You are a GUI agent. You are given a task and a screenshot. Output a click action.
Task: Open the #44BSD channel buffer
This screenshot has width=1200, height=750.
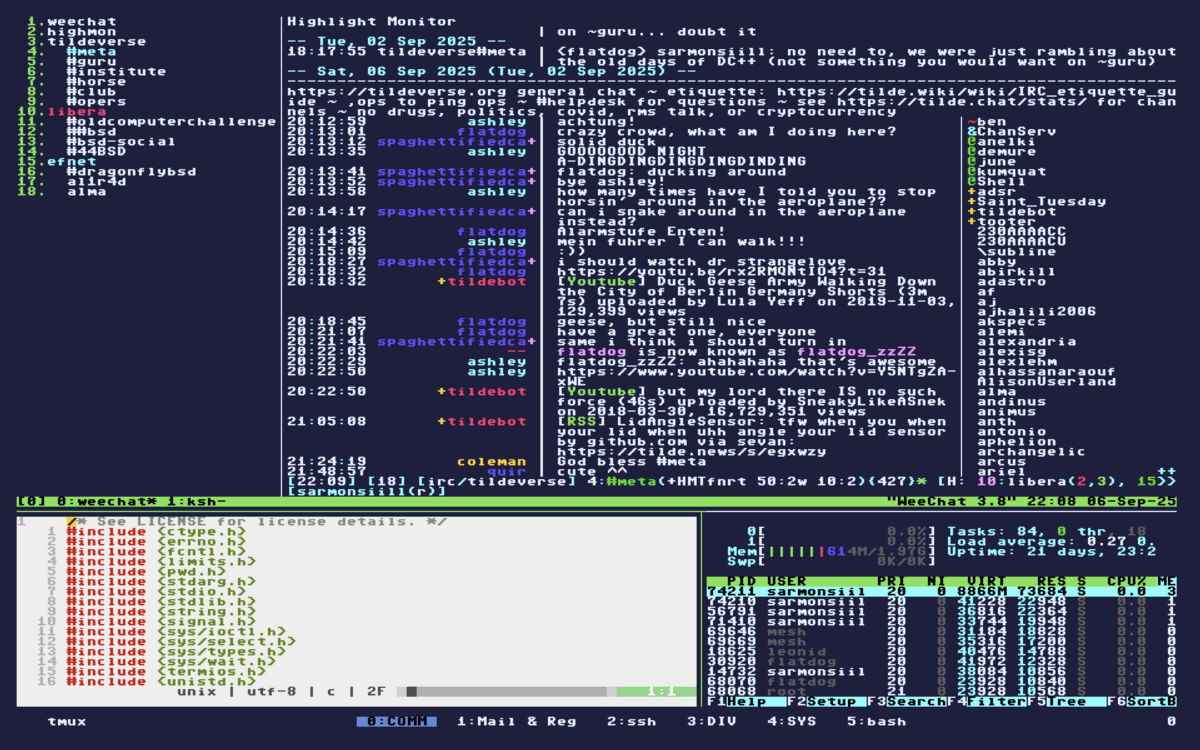click(96, 151)
